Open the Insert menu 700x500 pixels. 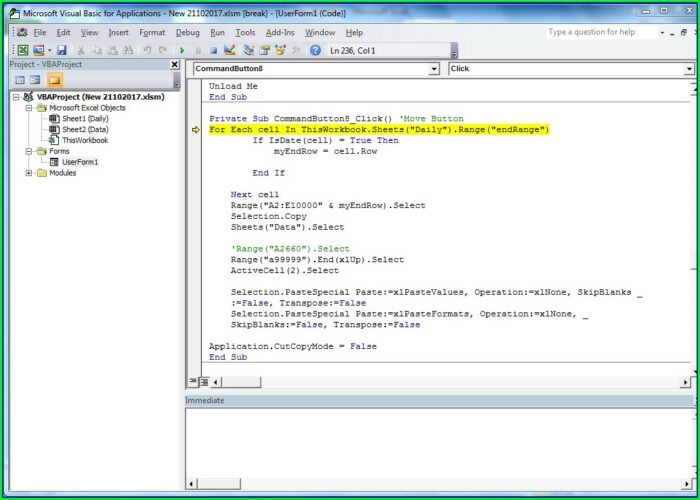(x=118, y=33)
